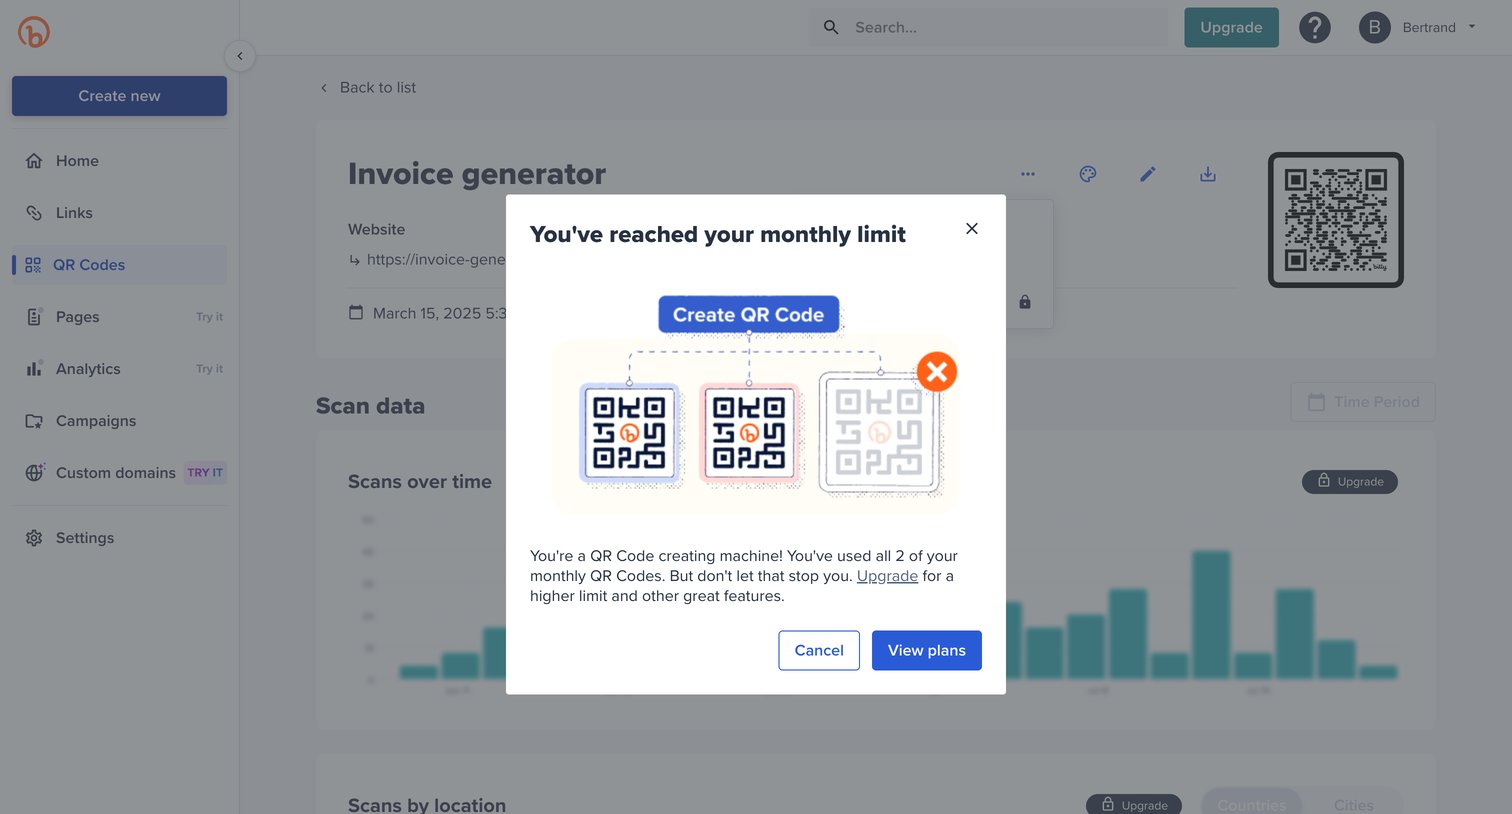Click the calendar icon beside March 15, 2025

pos(356,313)
